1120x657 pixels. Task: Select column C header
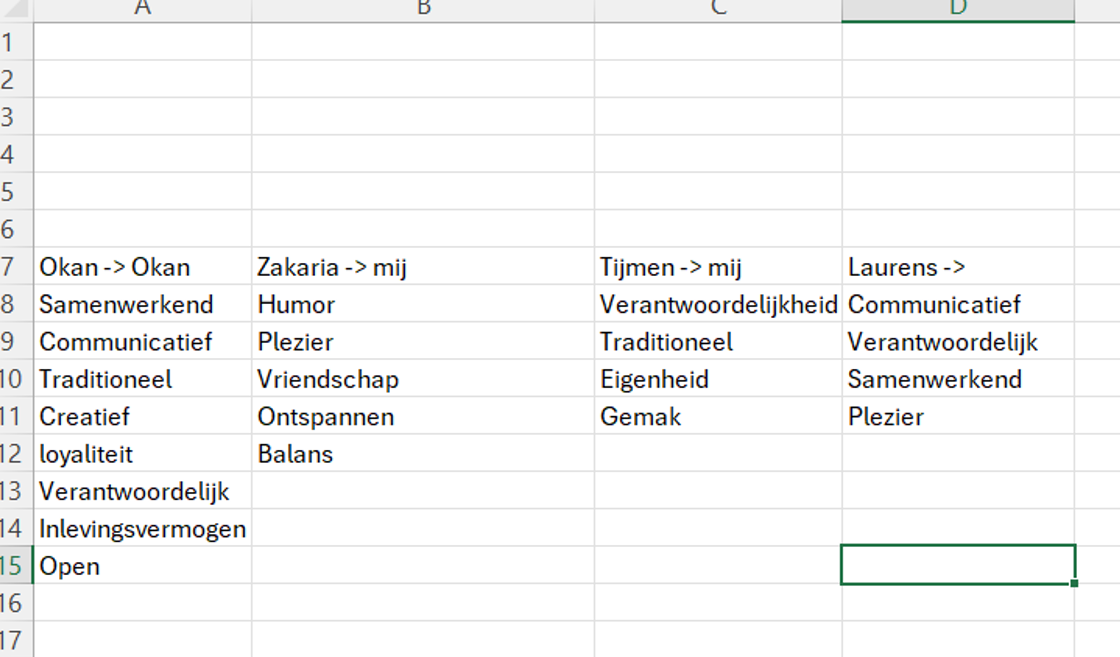[x=718, y=9]
